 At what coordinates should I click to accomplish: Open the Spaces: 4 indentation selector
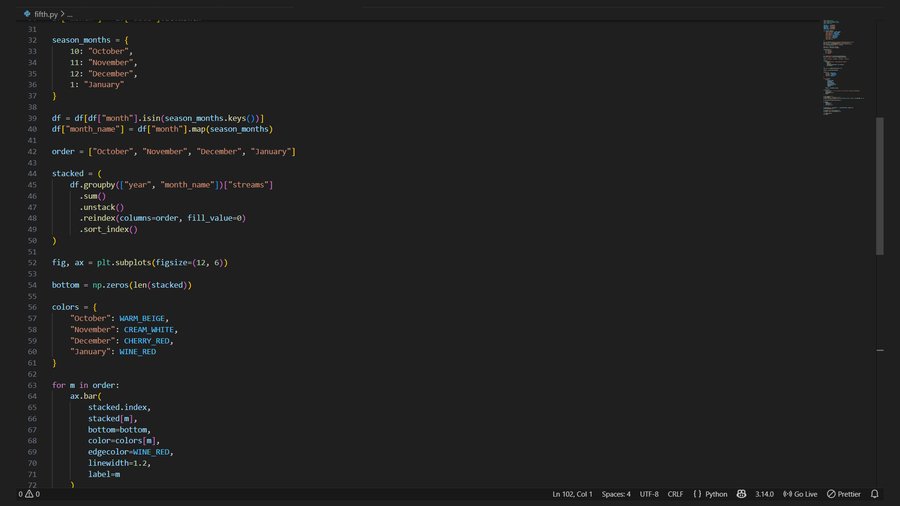tap(616, 494)
